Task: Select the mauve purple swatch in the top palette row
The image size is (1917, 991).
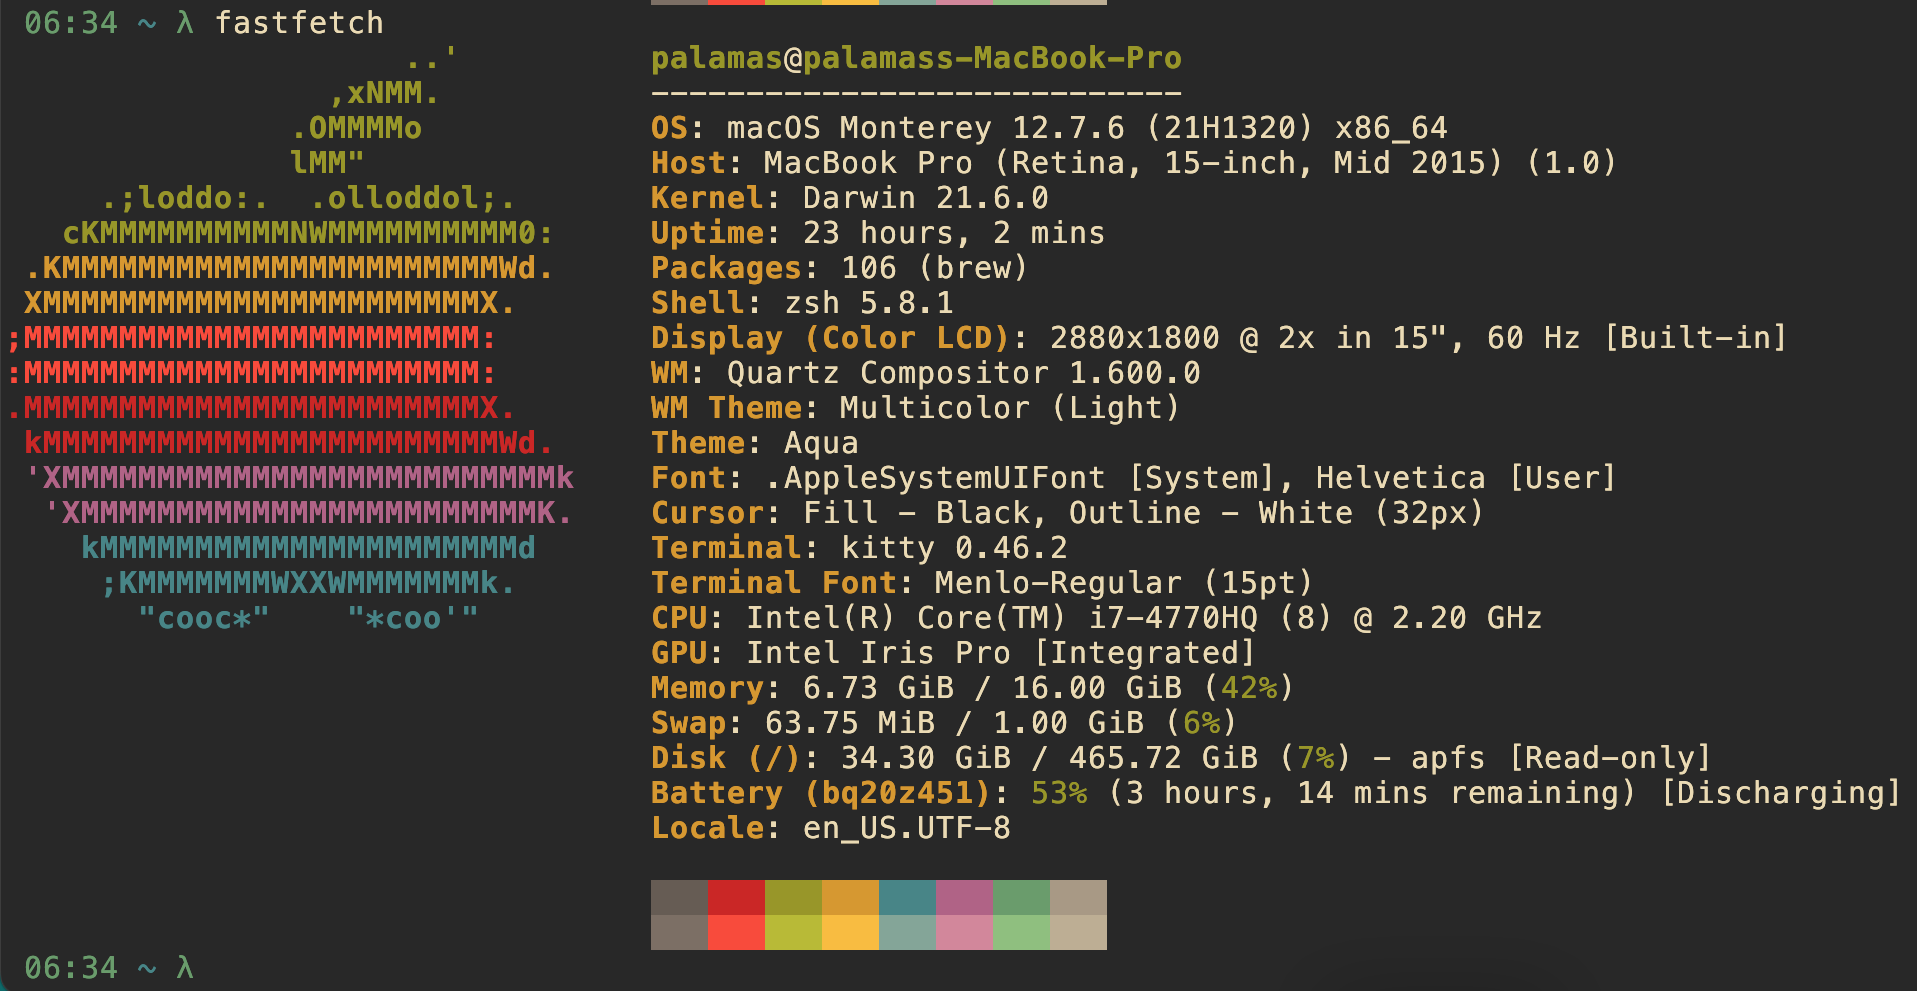Action: tap(964, 897)
